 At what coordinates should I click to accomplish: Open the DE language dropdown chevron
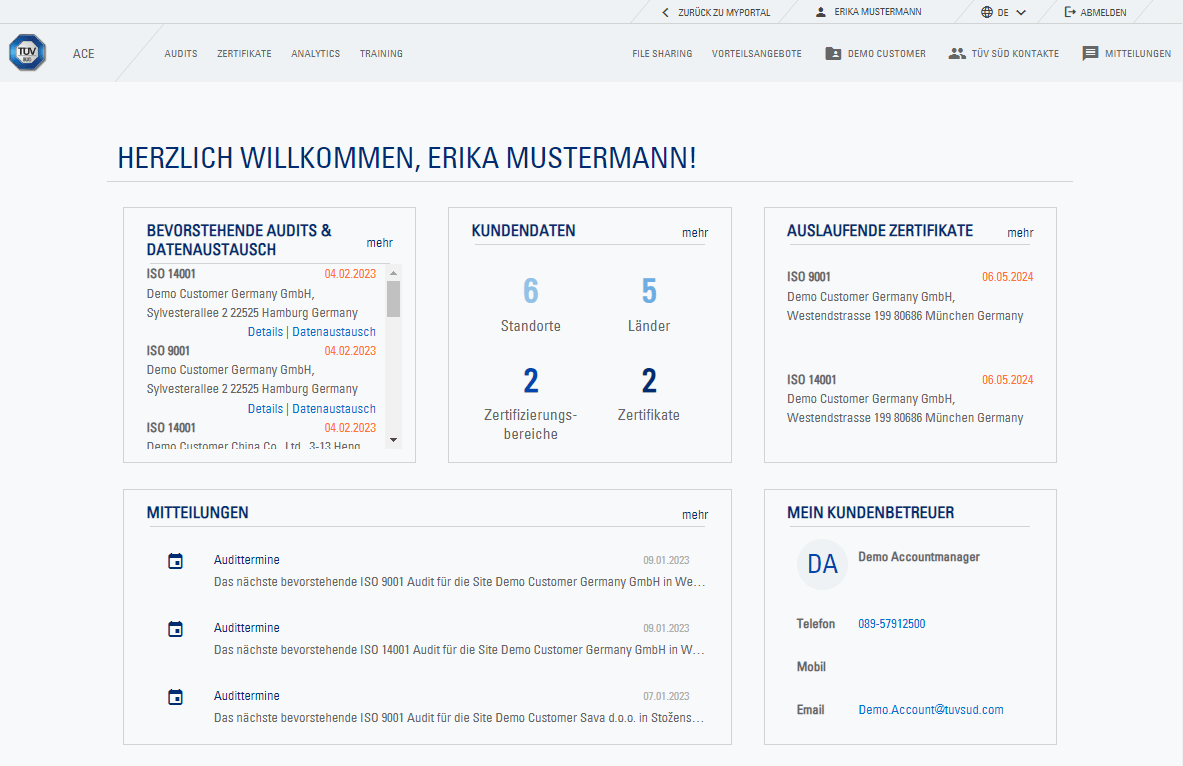pos(1021,13)
